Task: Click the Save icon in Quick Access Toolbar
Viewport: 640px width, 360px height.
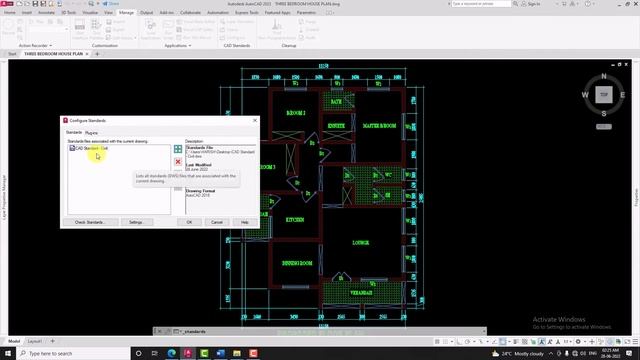Action: (35, 4)
